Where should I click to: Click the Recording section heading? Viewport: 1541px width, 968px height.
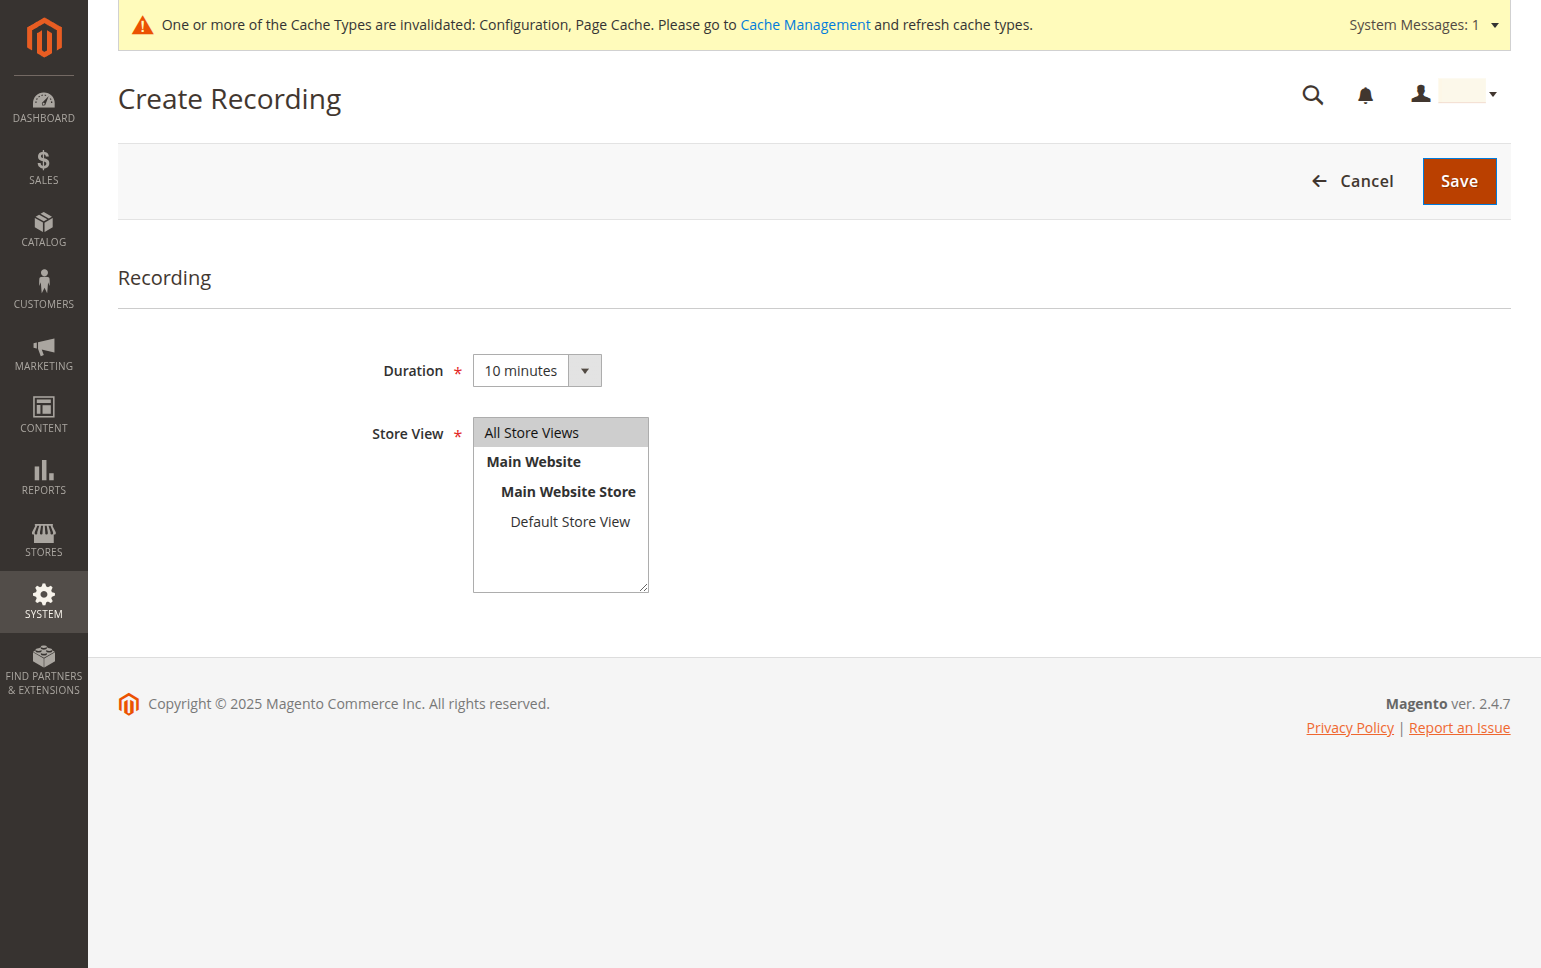tap(165, 278)
